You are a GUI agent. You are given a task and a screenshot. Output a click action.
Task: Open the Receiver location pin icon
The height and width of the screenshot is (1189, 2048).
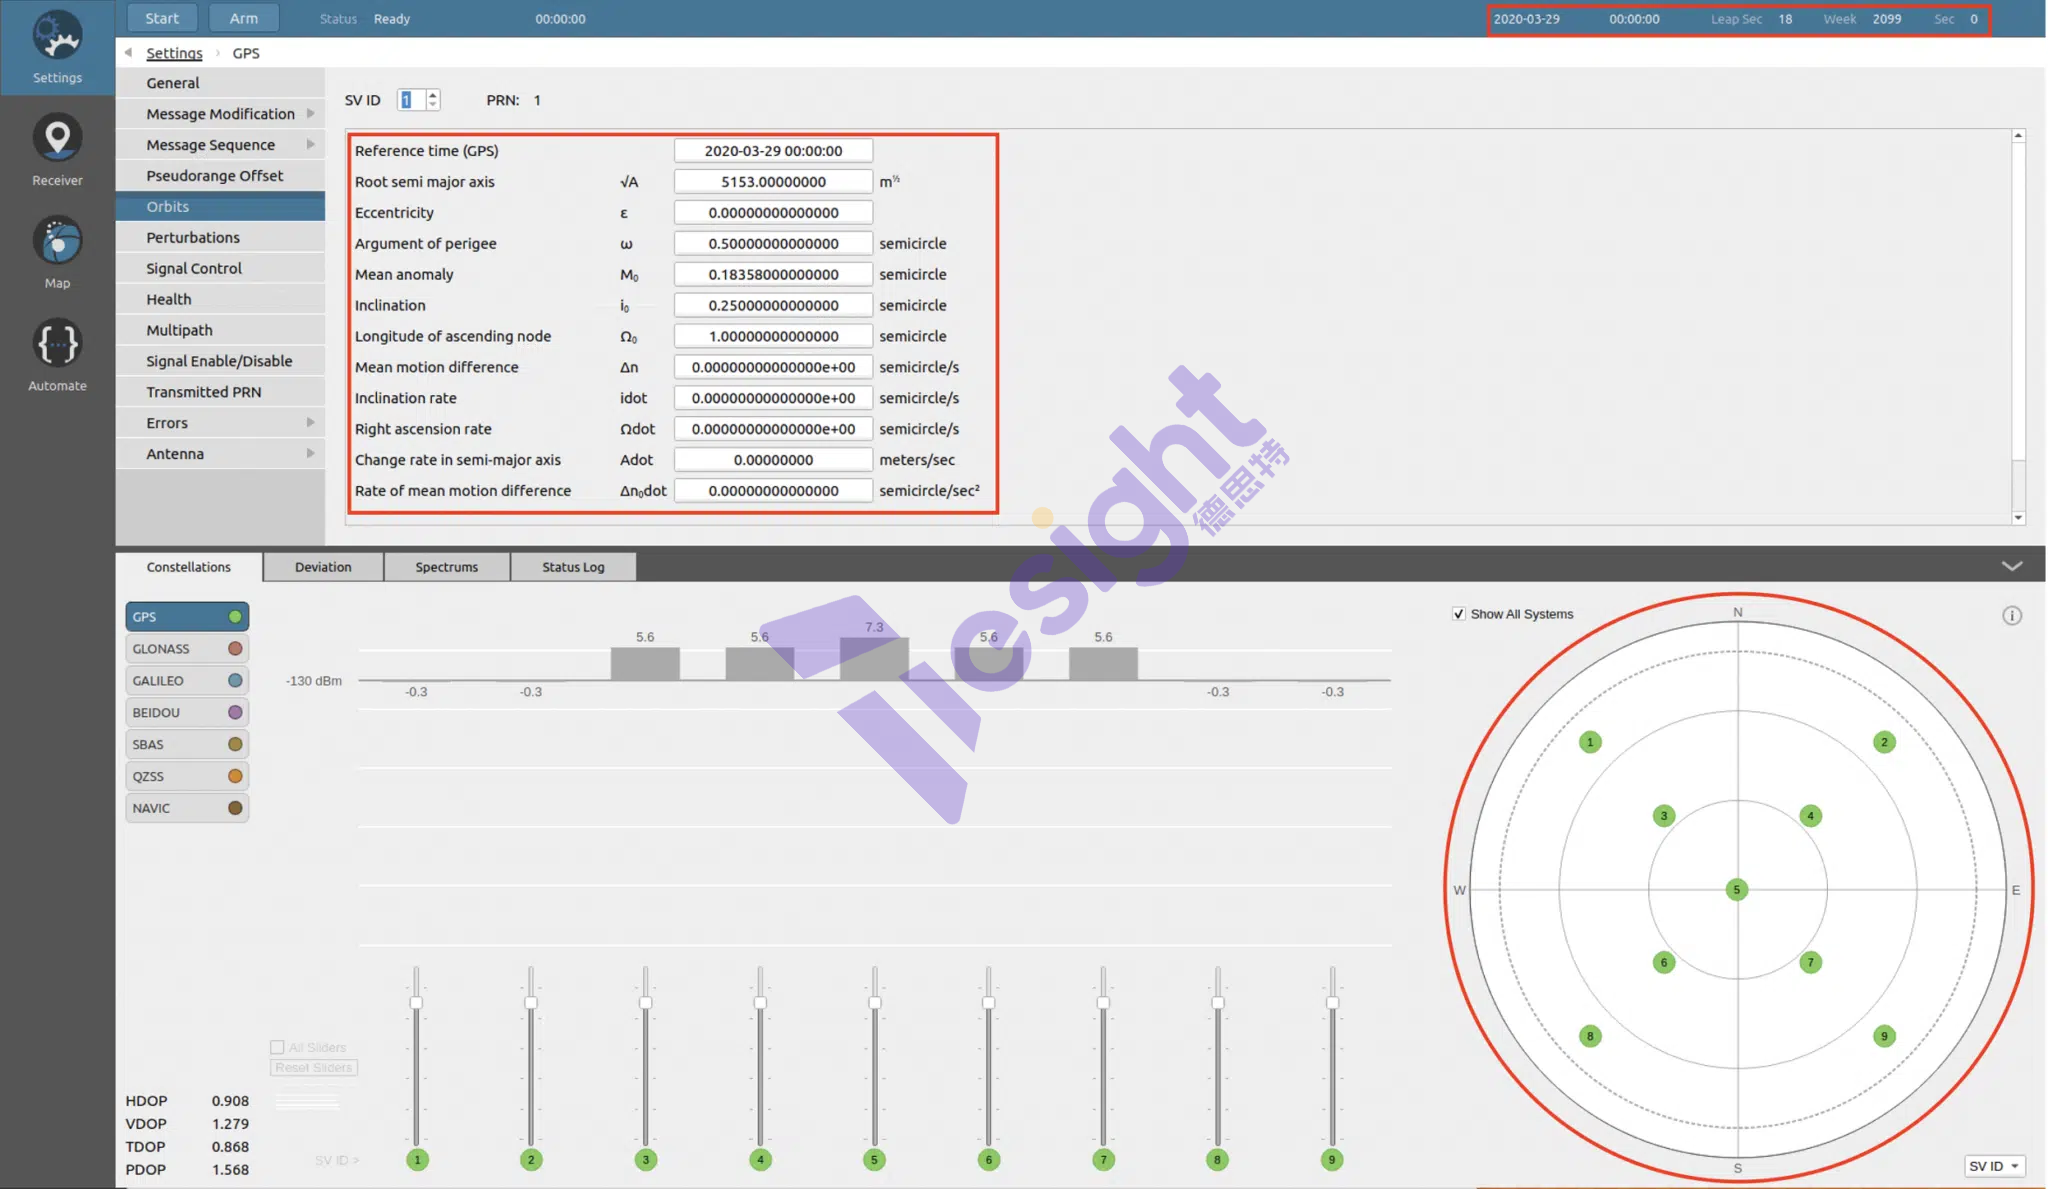click(x=57, y=139)
